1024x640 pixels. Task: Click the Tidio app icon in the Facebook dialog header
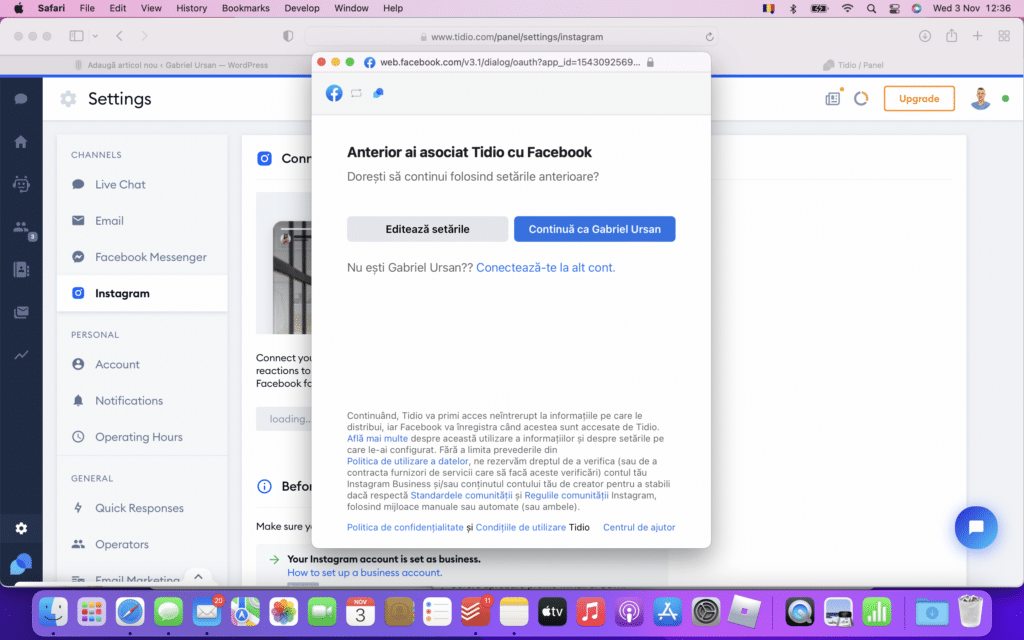378,93
